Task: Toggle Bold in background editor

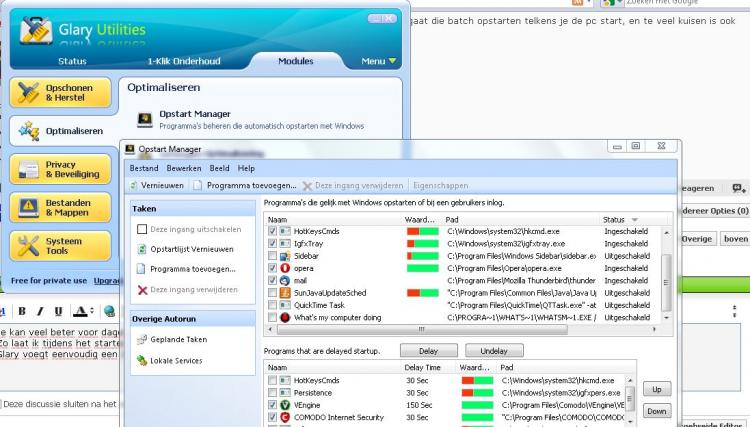Action: click(x=22, y=311)
